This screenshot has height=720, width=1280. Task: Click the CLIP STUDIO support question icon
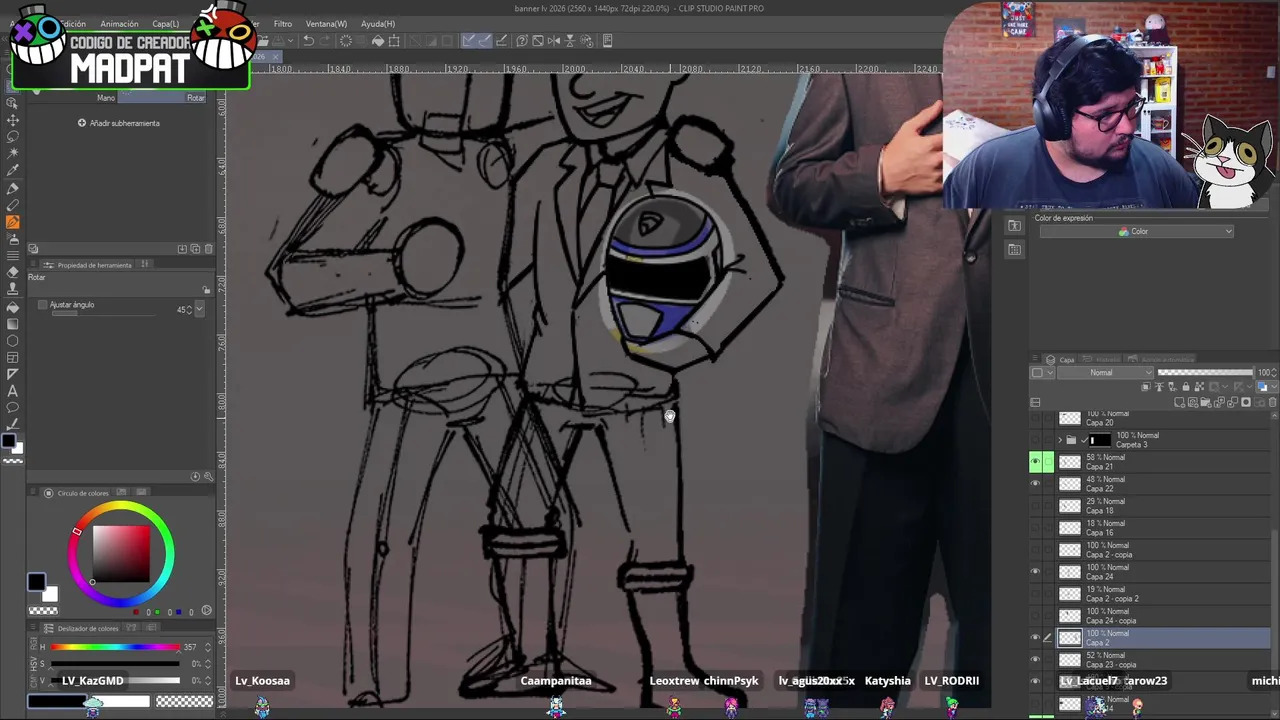pos(522,41)
